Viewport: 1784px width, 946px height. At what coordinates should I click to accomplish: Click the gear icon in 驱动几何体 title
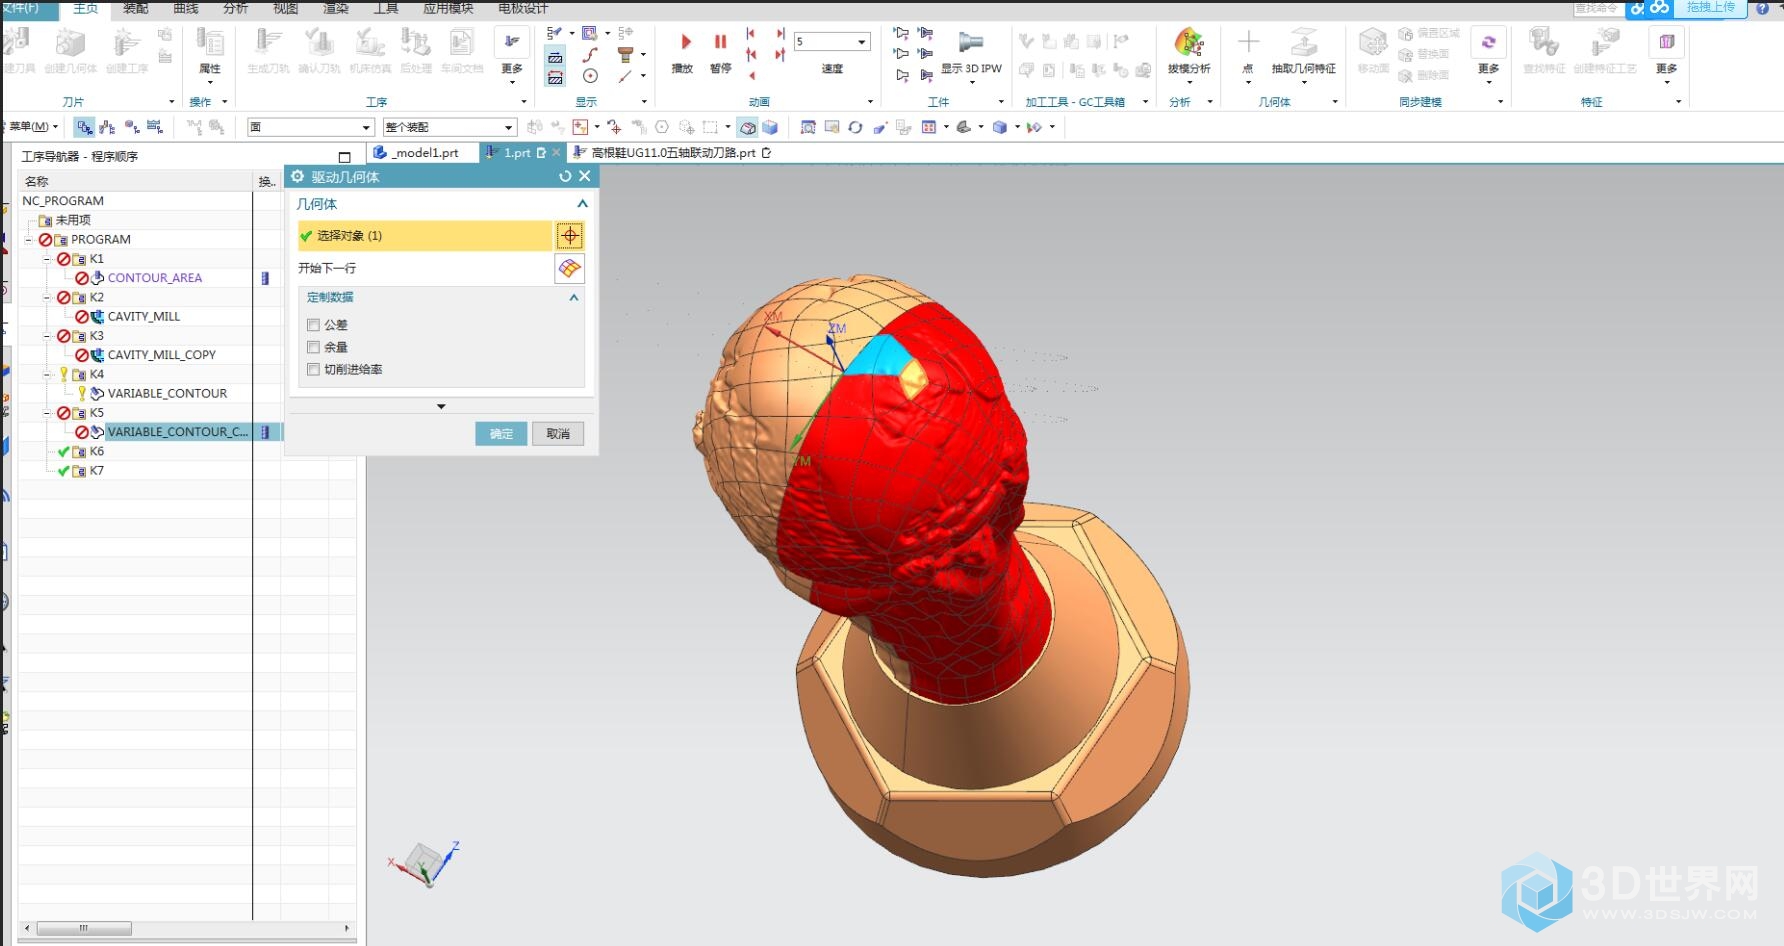(297, 176)
